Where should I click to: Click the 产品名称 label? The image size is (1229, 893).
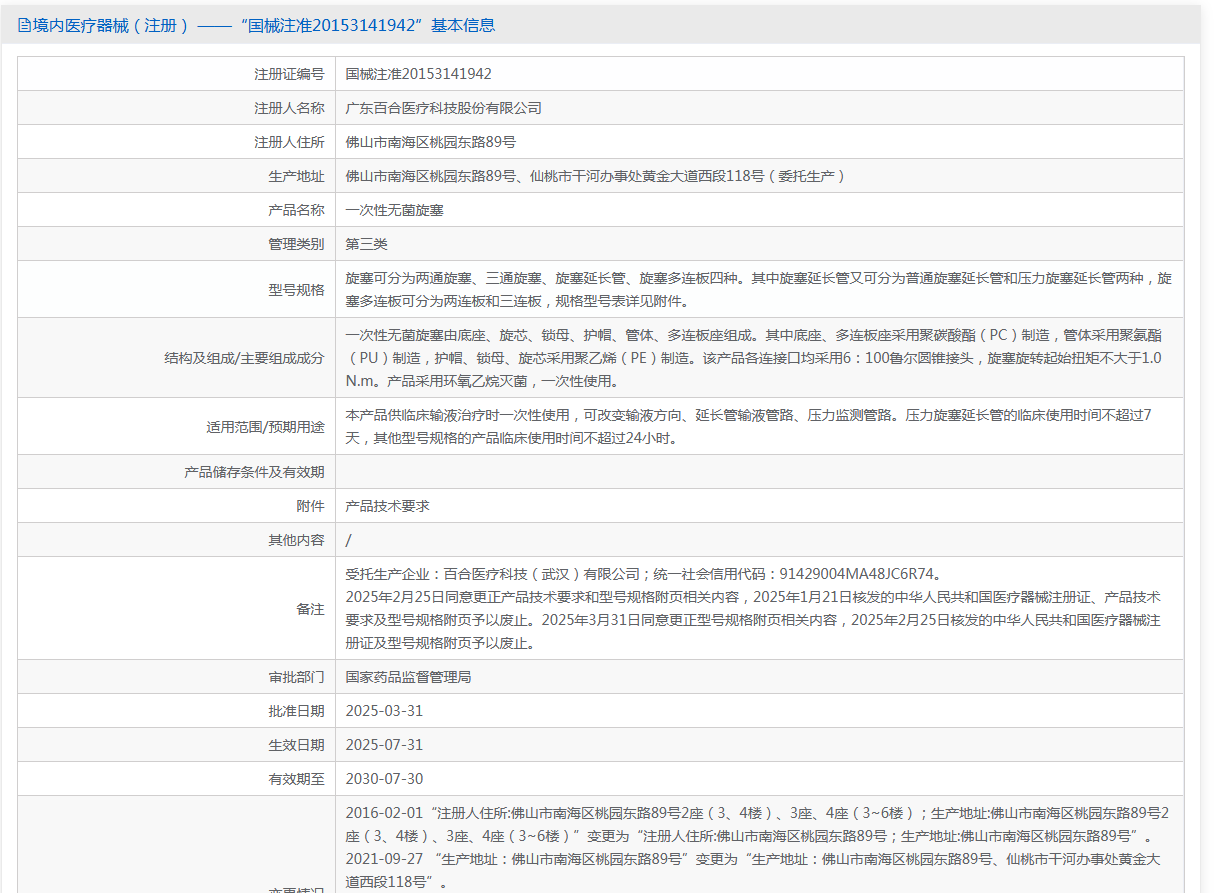[296, 210]
